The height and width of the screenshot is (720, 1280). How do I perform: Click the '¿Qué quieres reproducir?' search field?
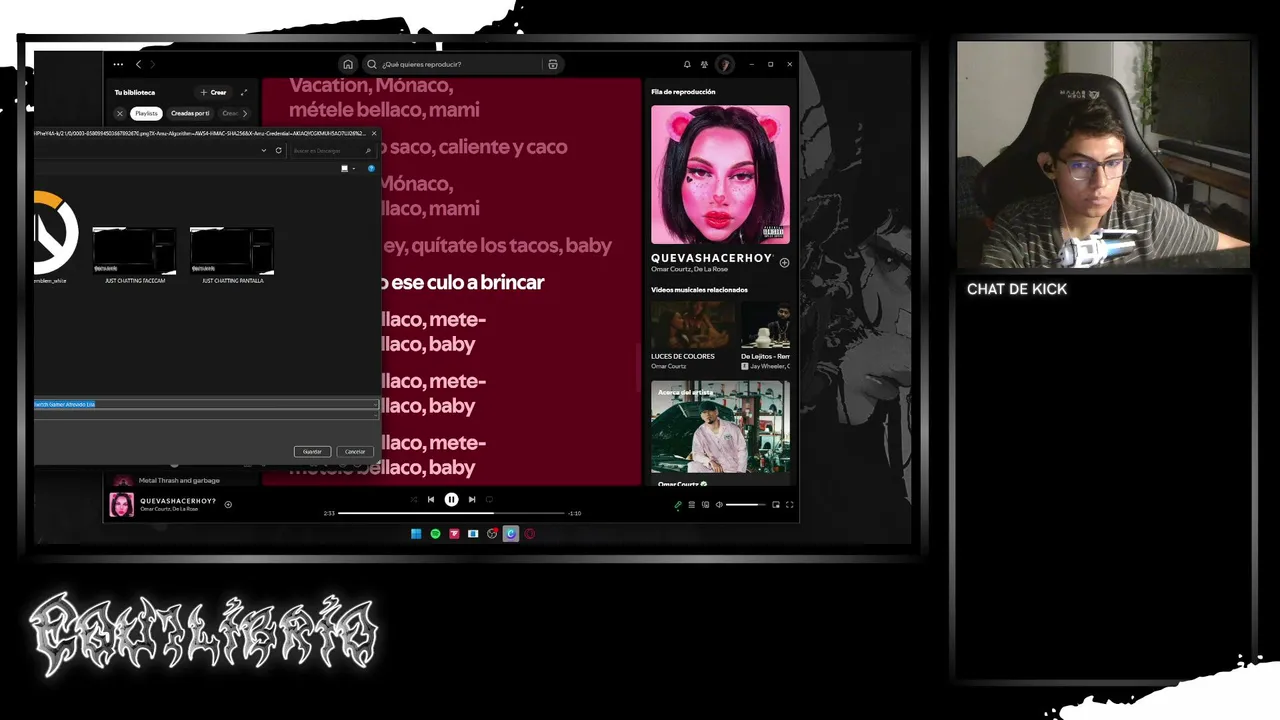click(x=462, y=64)
